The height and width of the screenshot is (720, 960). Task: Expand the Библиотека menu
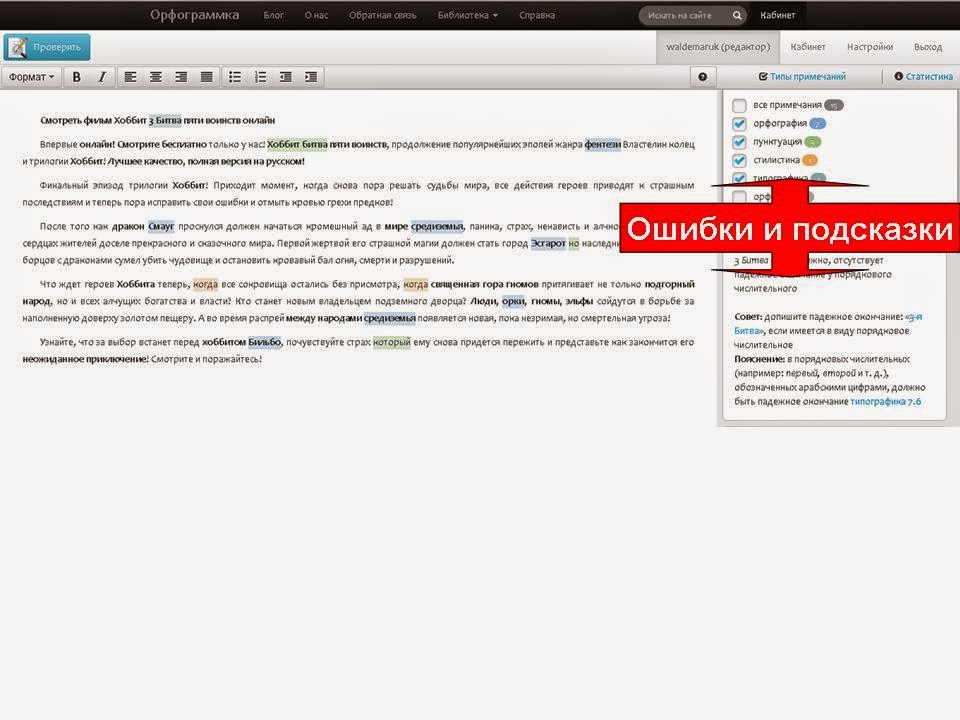click(467, 15)
